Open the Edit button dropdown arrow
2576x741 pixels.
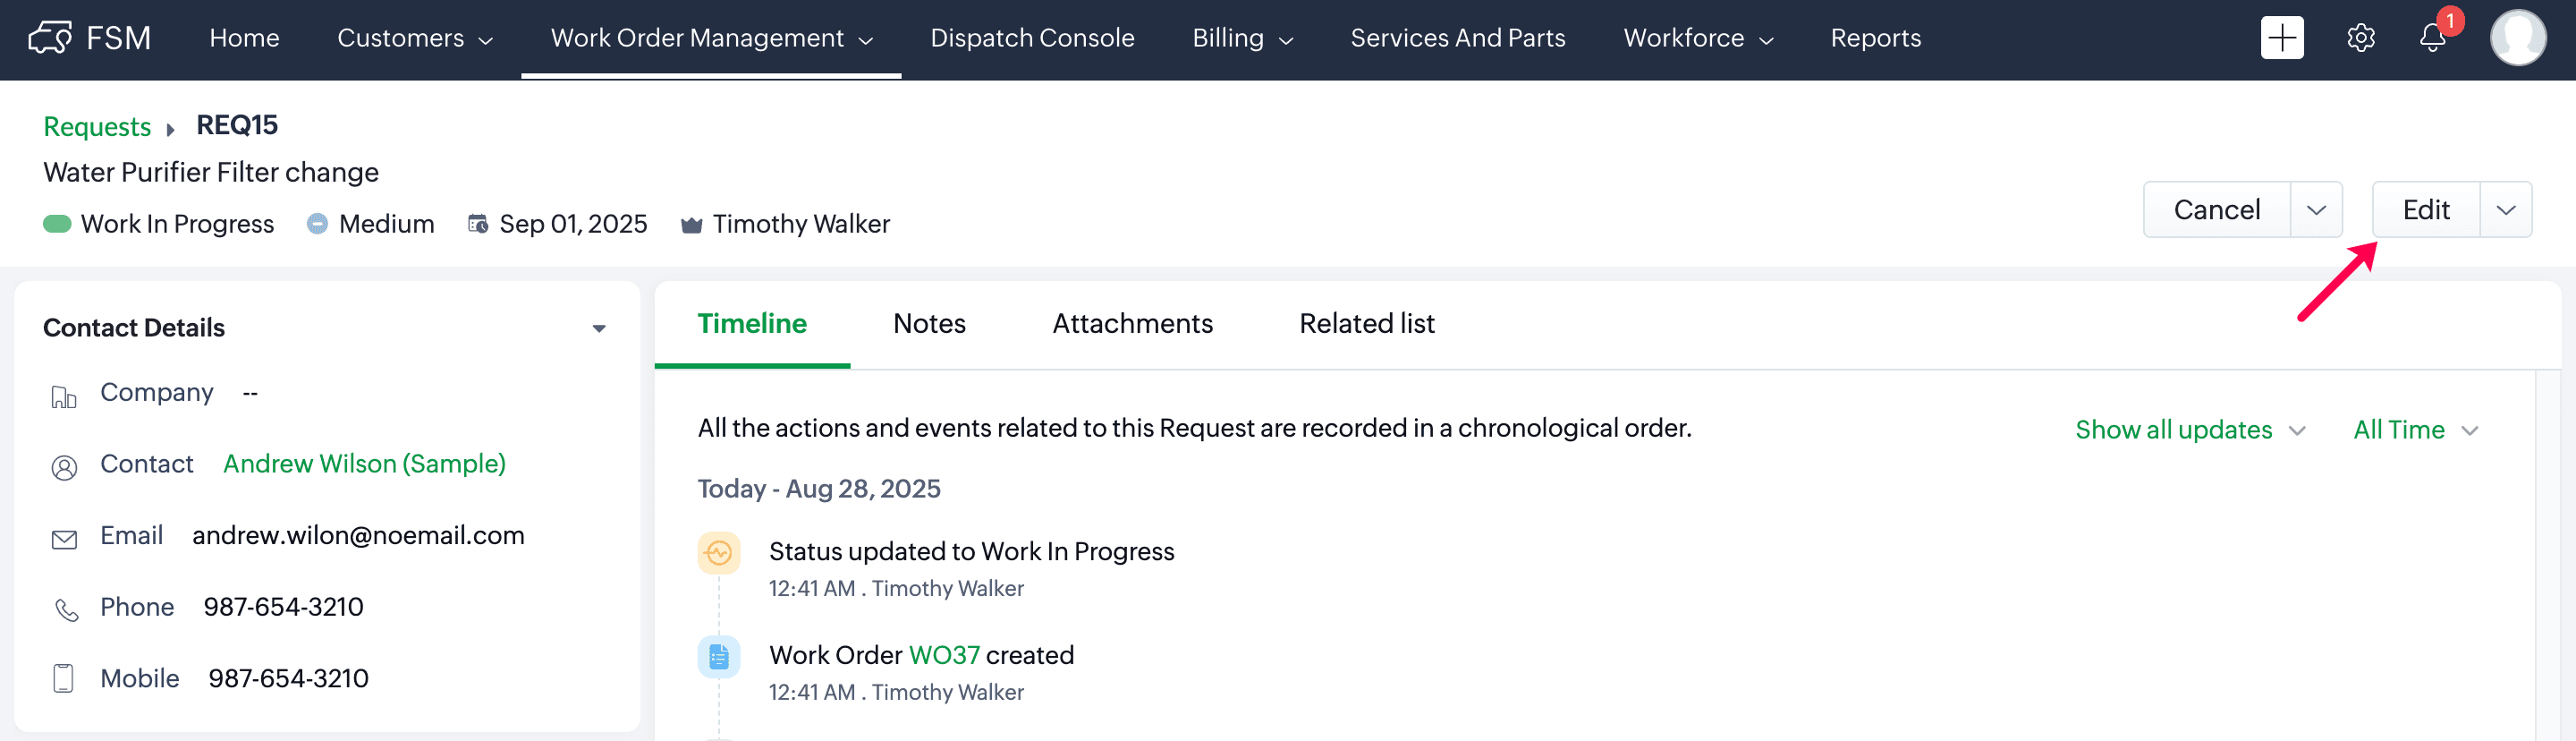[x=2505, y=210]
